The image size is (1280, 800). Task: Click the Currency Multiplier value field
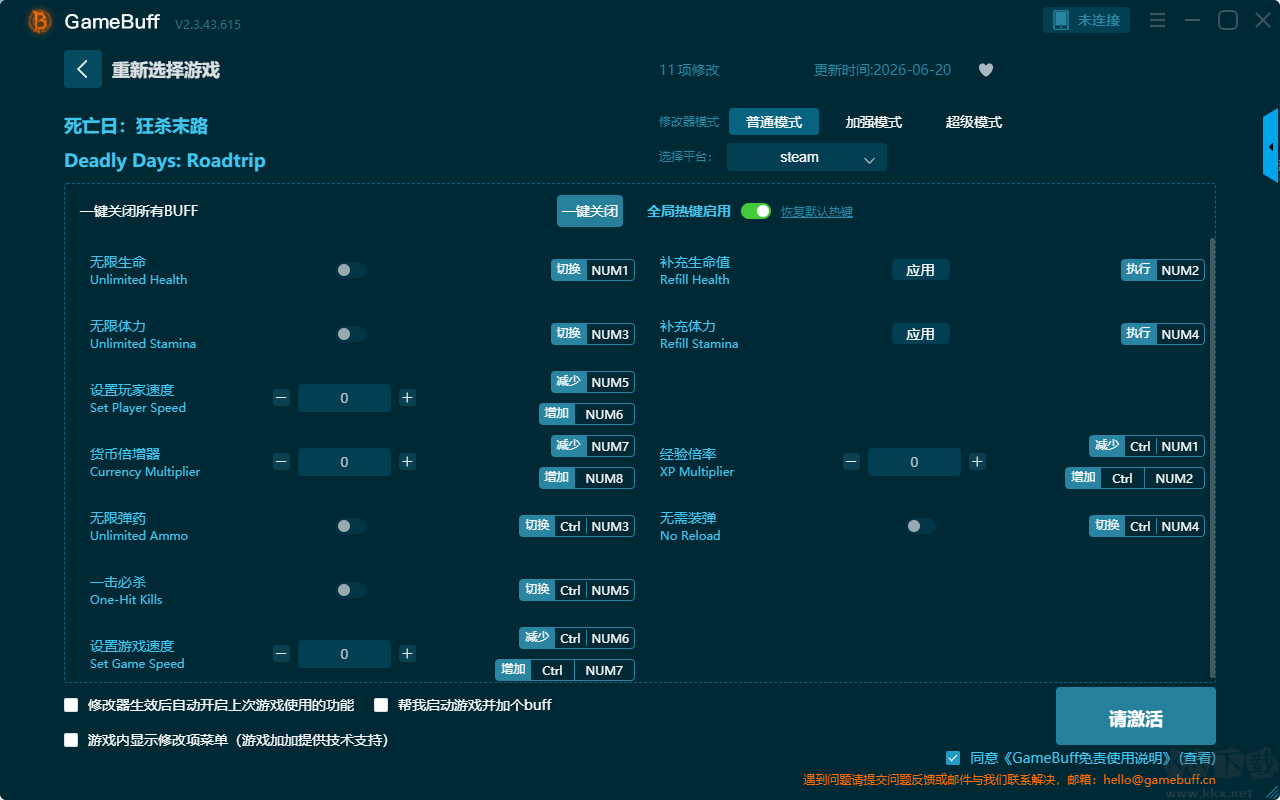(344, 462)
